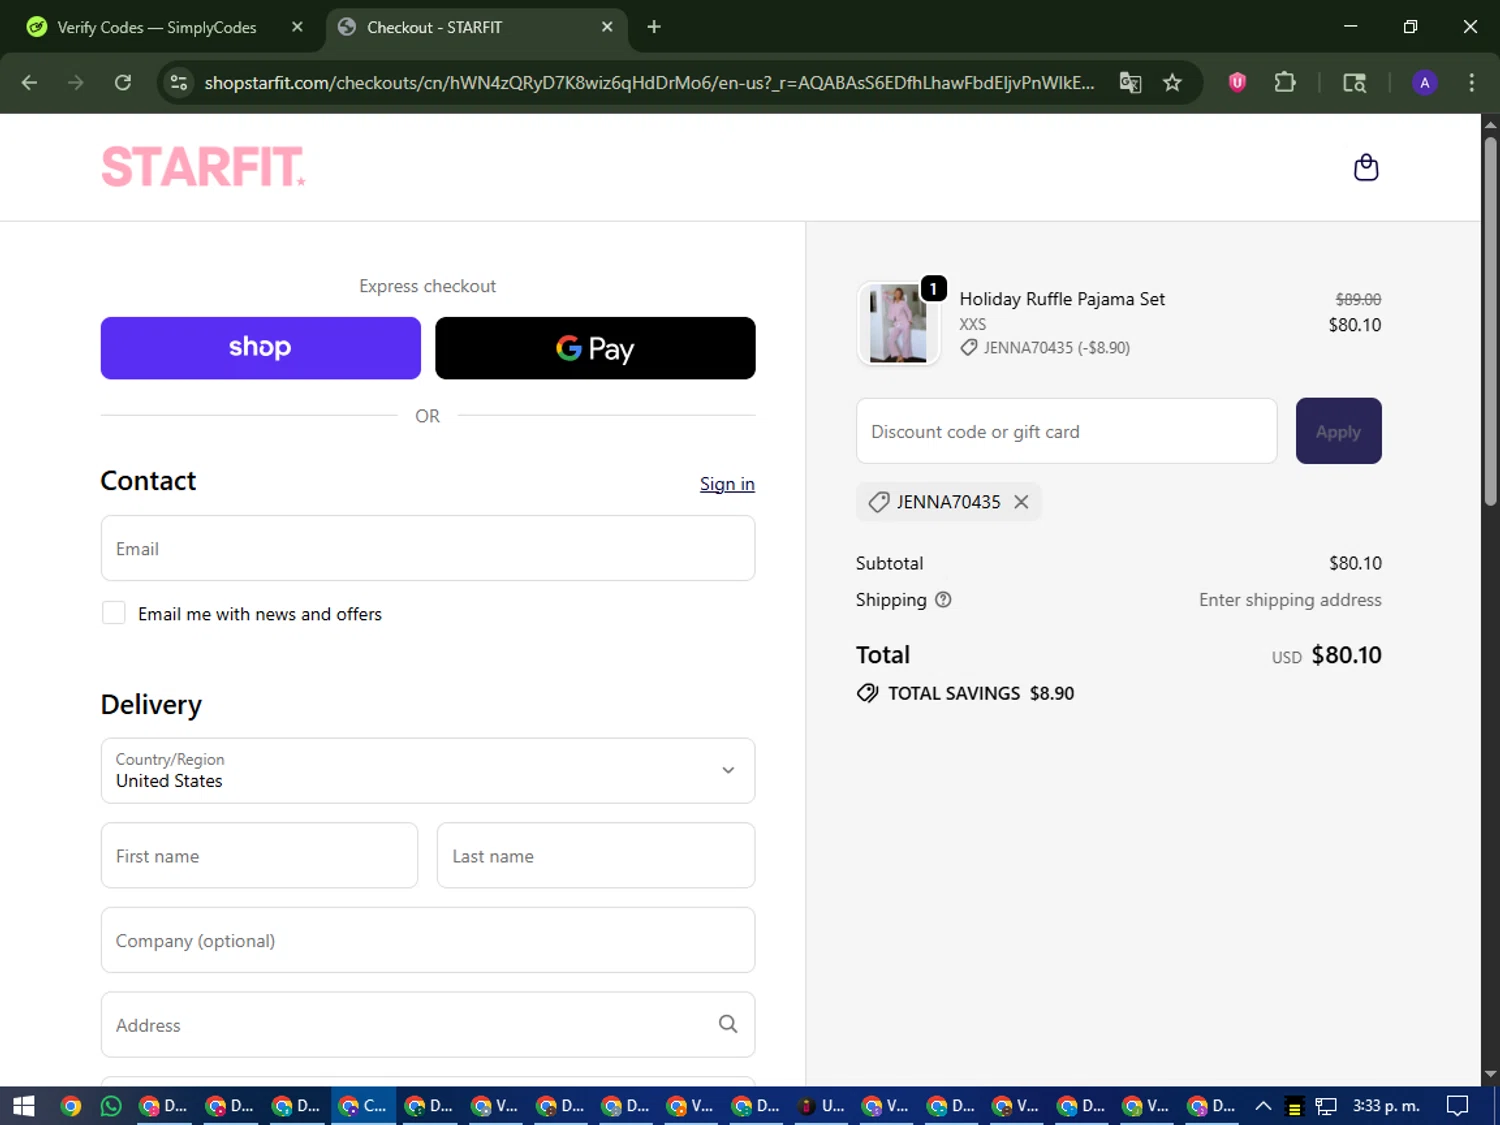
Task: Click the yellow tray app icon
Action: (x=1294, y=1107)
